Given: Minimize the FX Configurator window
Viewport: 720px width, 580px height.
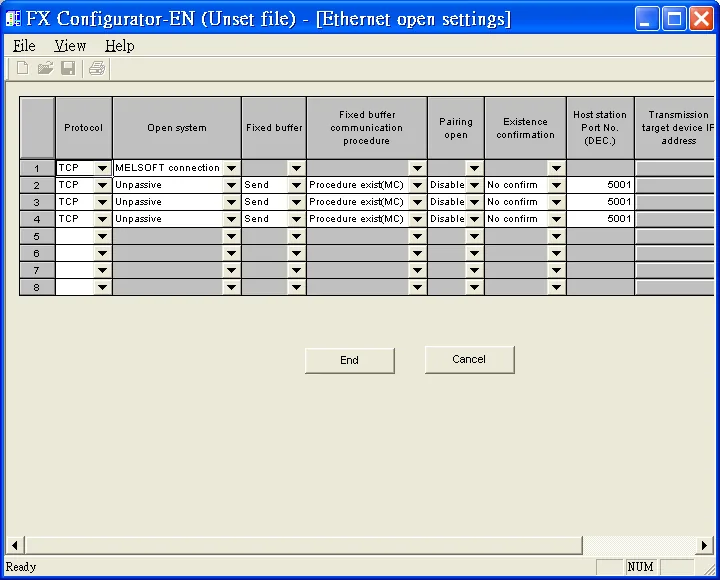Looking at the screenshot, I should [x=647, y=19].
